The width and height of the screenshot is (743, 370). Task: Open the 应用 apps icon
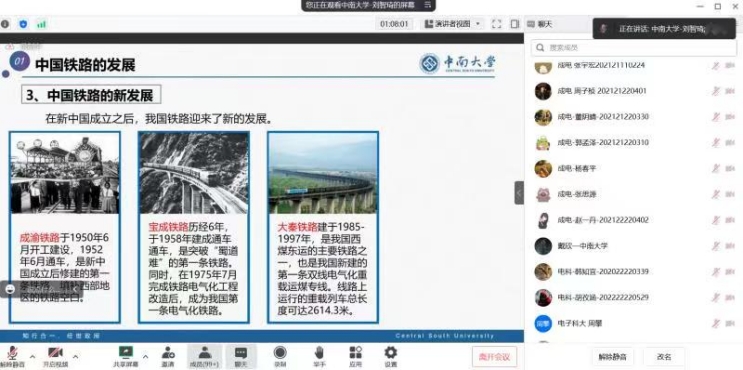pyautogui.click(x=355, y=357)
